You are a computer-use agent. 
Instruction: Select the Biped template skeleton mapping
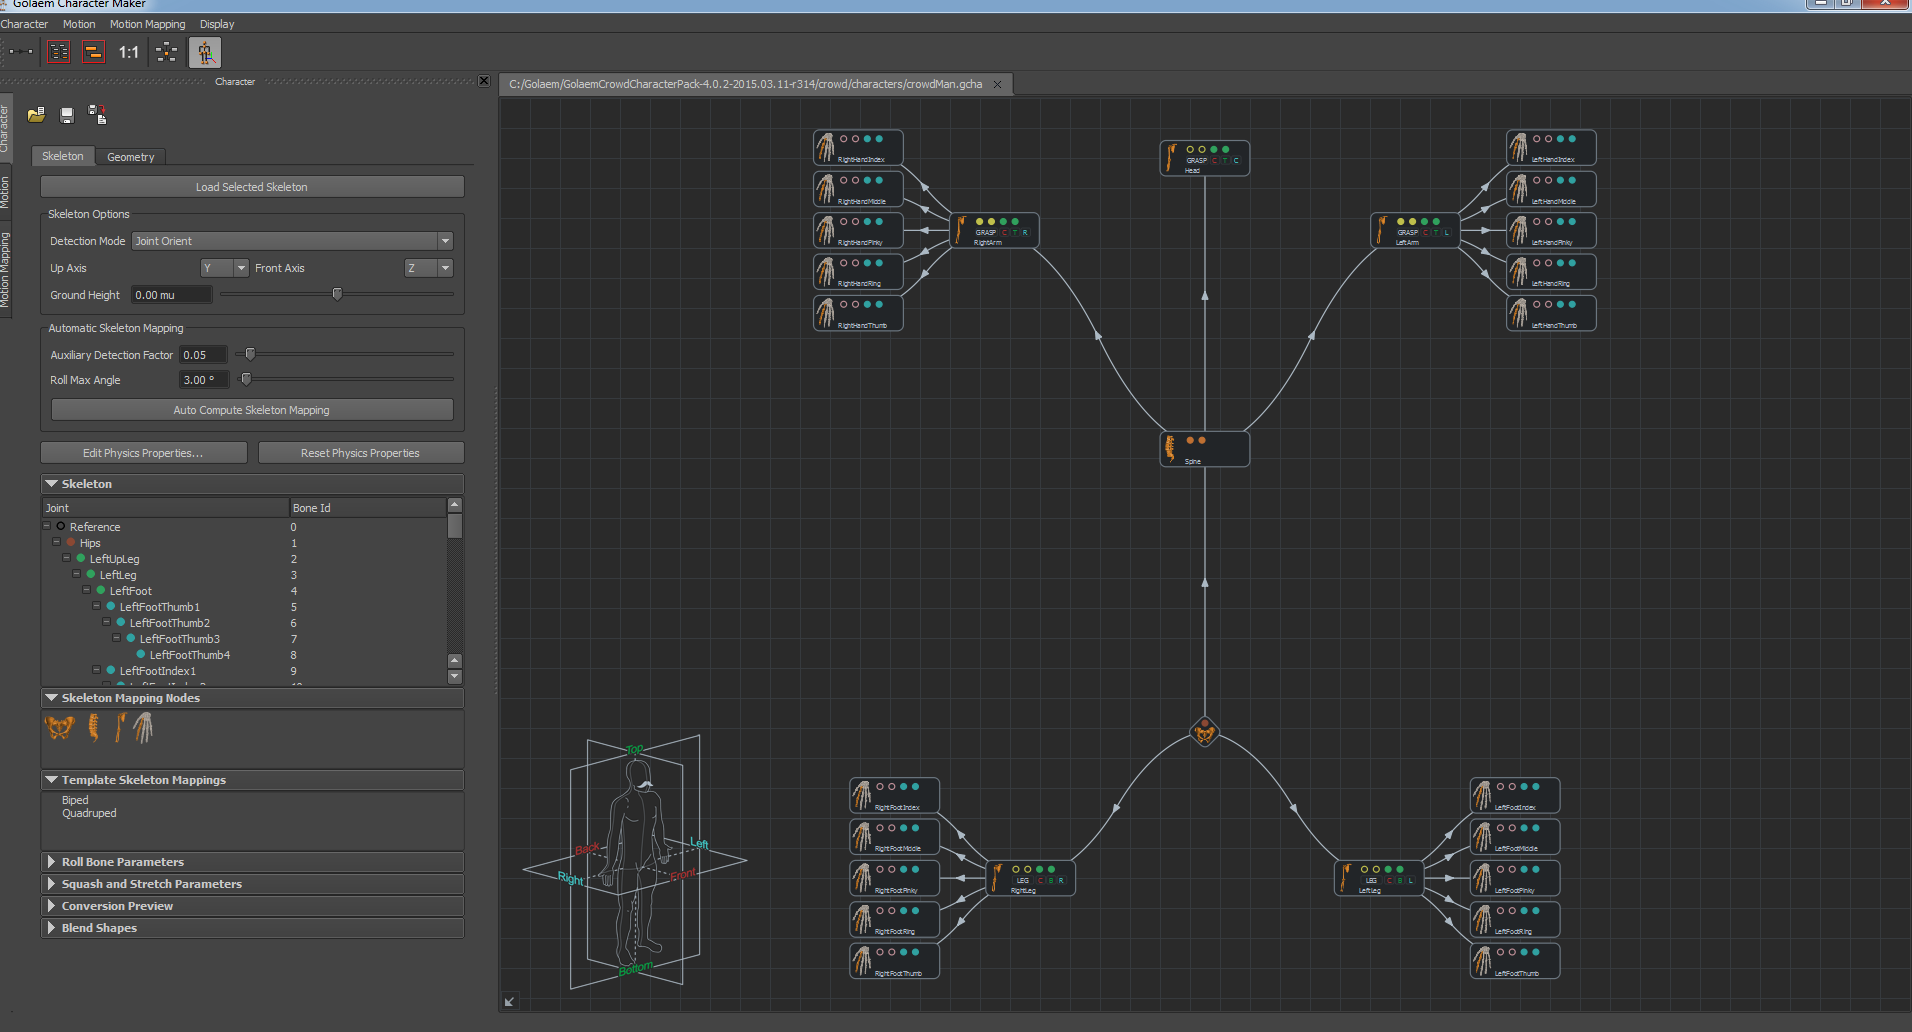pyautogui.click(x=75, y=800)
